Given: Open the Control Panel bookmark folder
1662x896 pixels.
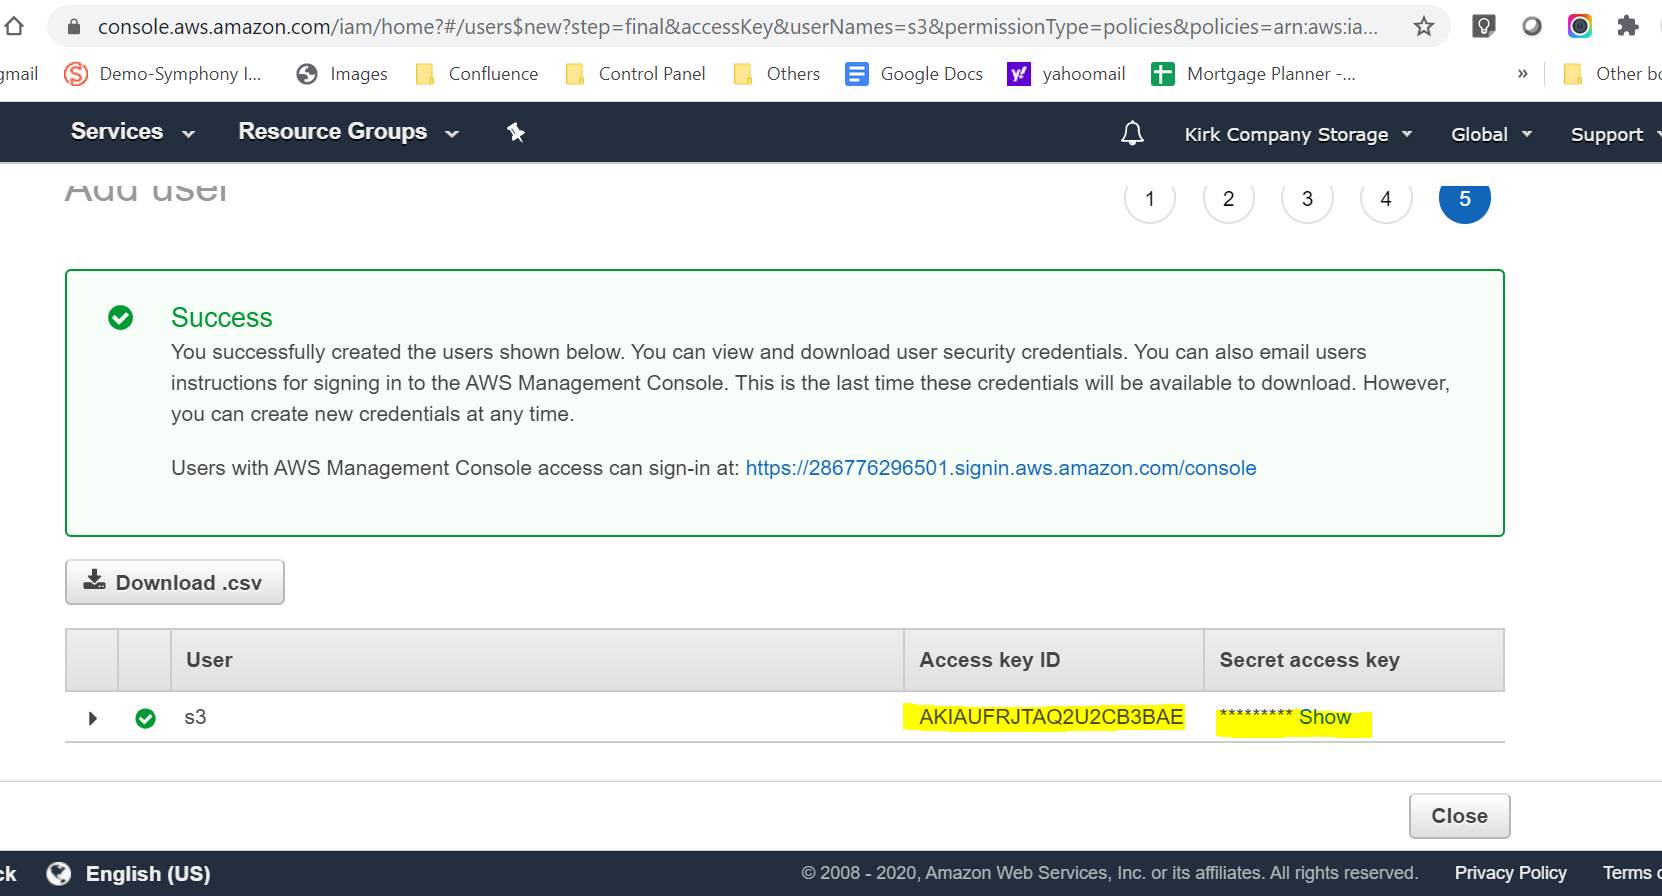Looking at the screenshot, I should pyautogui.click(x=635, y=74).
